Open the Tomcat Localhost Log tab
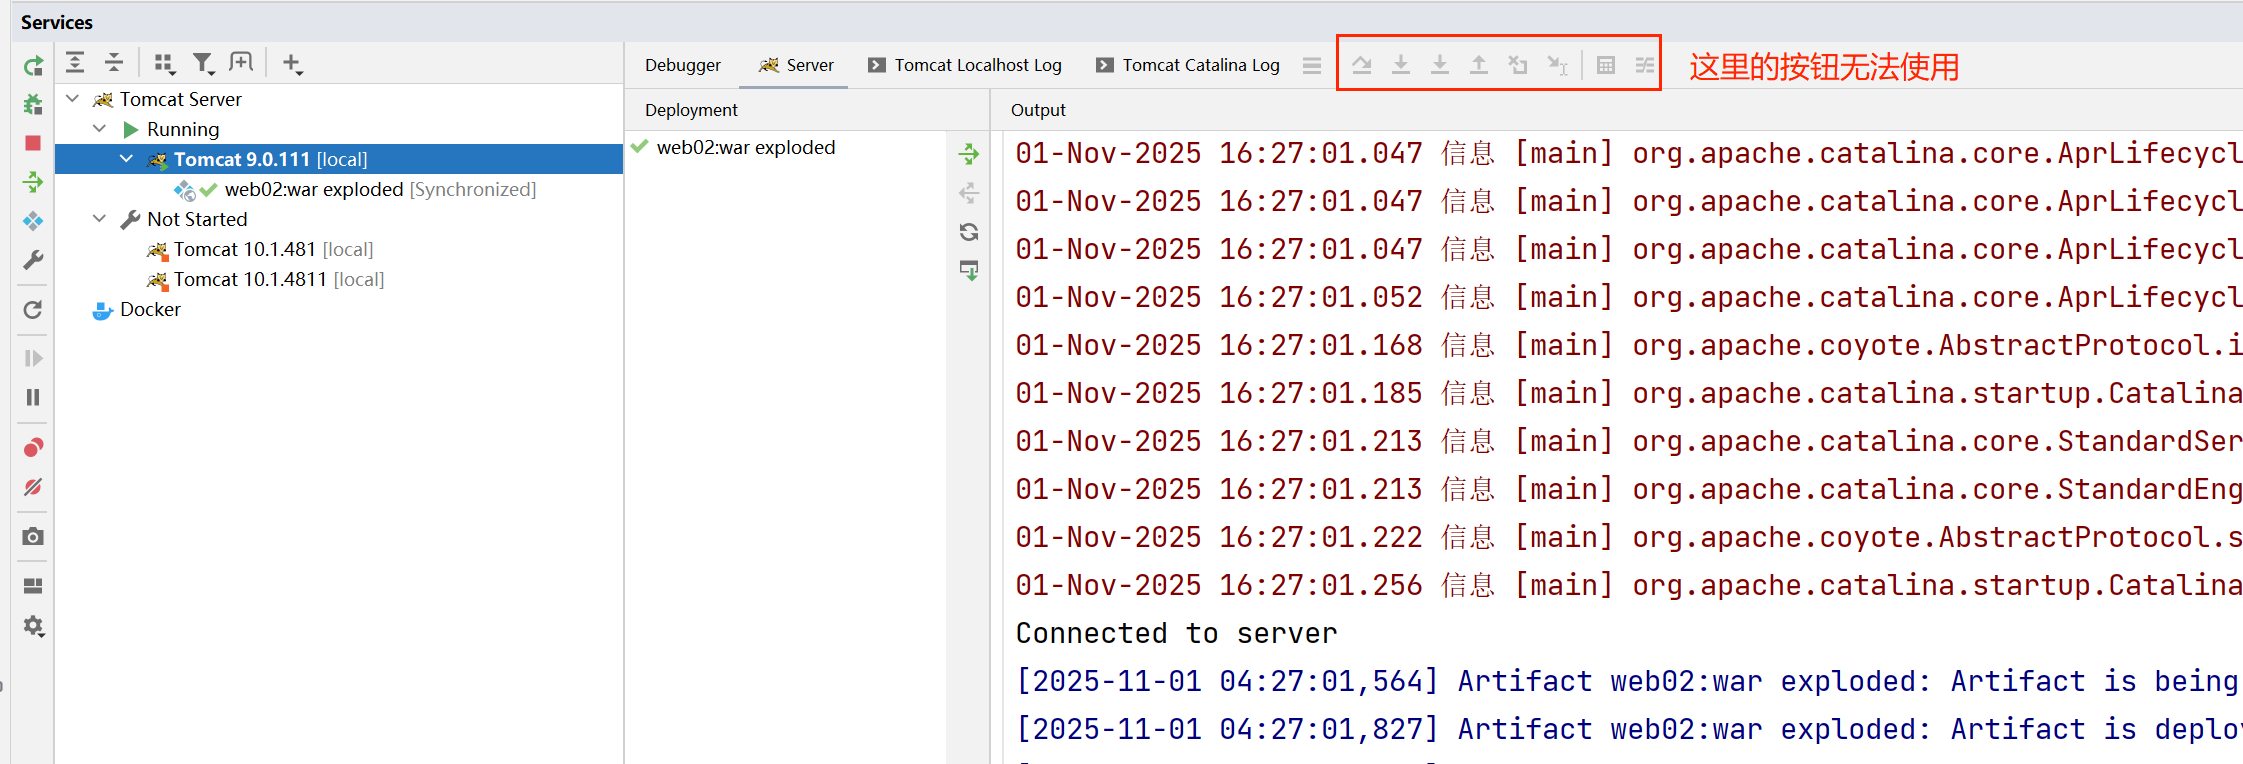Viewport: 2243px width, 764px height. pyautogui.click(x=965, y=65)
